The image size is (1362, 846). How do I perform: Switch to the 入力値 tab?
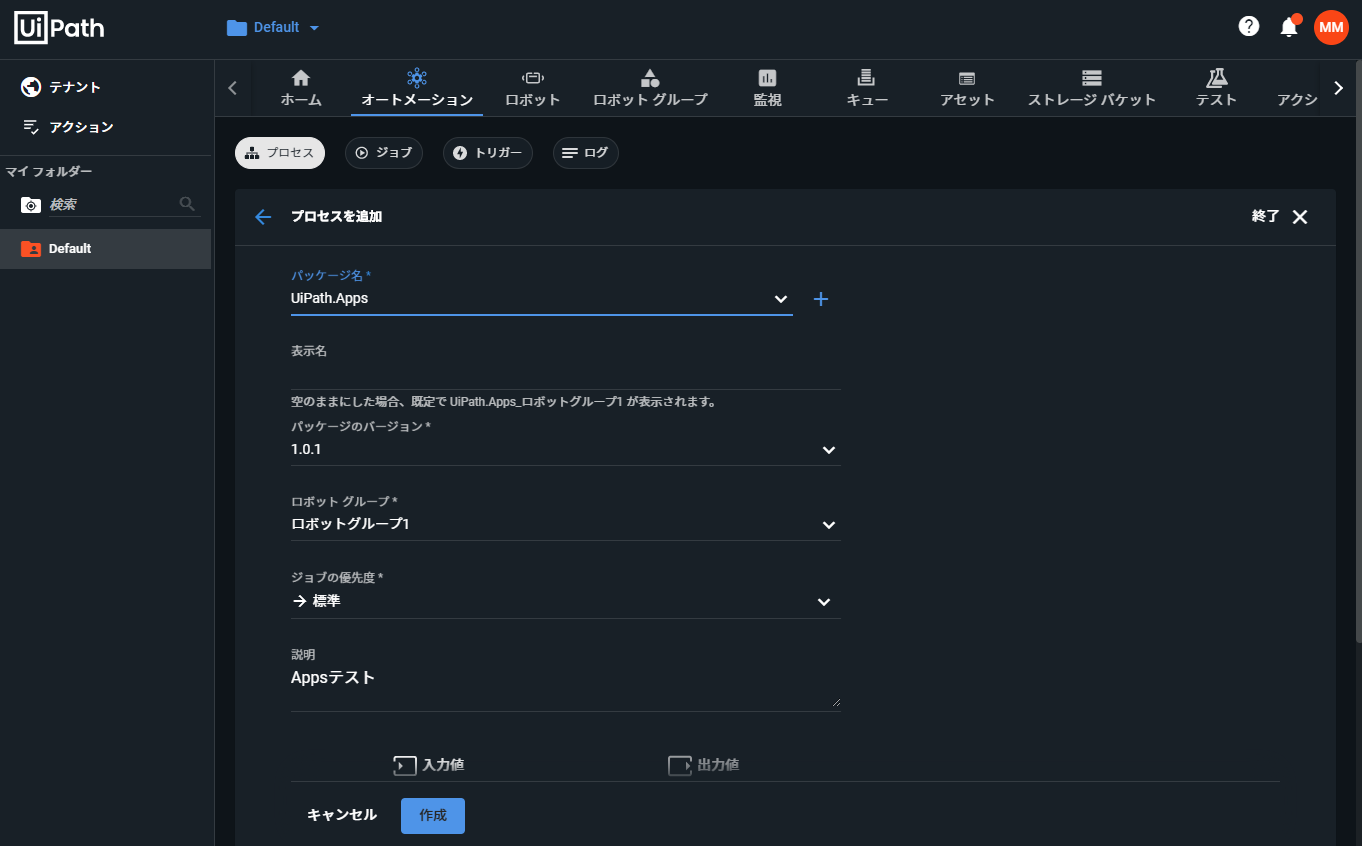point(429,765)
